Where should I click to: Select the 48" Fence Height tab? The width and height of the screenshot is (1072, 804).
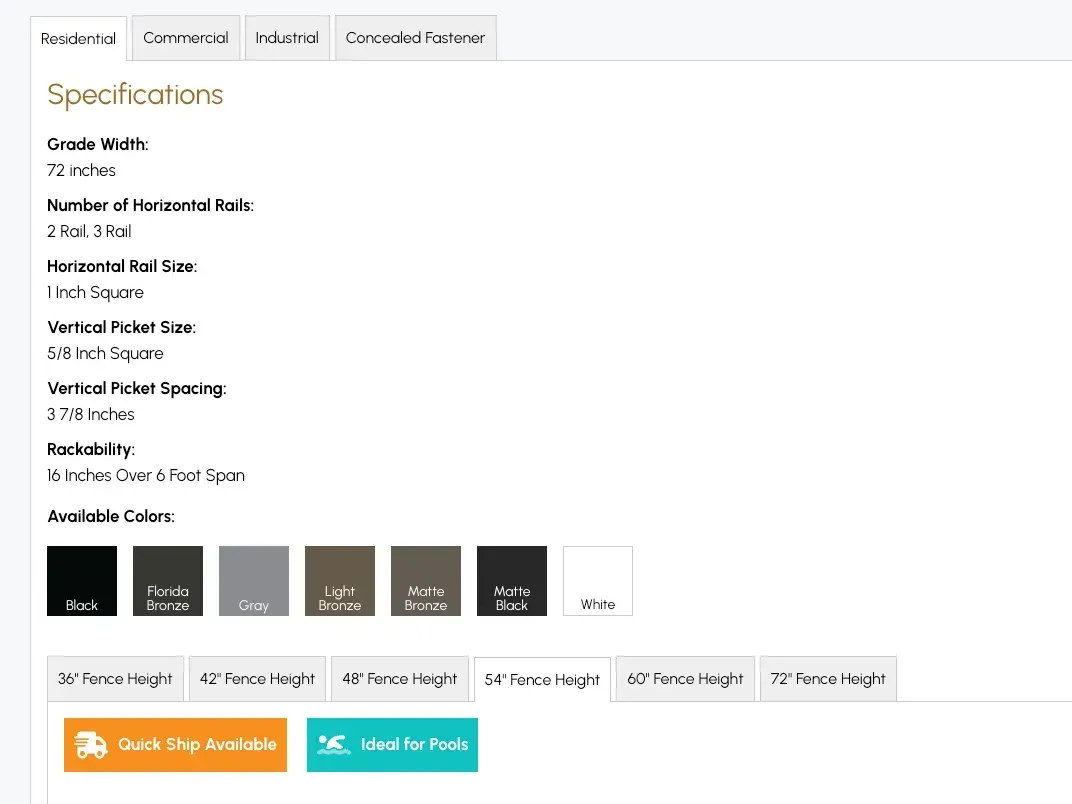coord(400,679)
